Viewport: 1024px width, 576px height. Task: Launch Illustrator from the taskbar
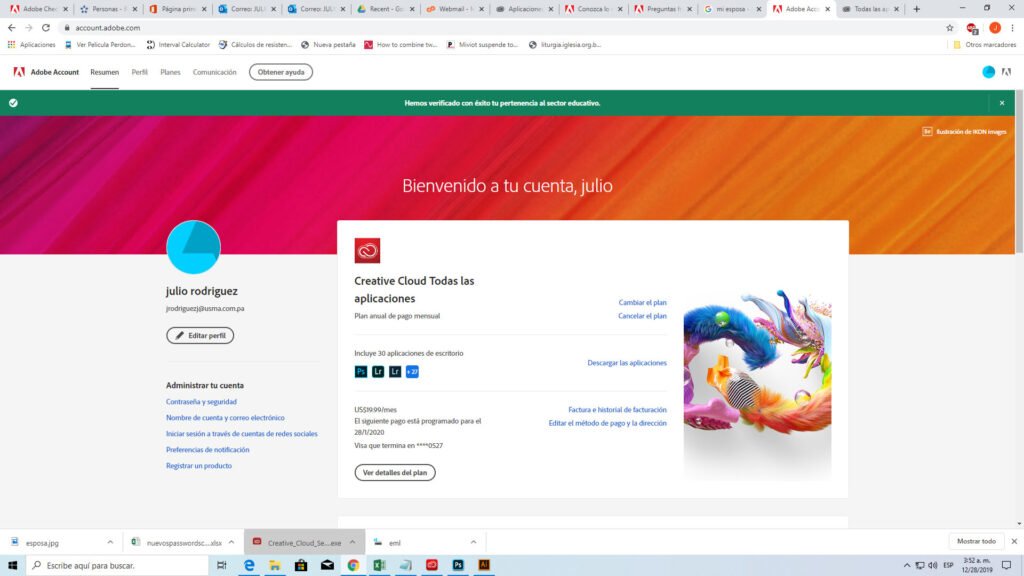point(485,565)
